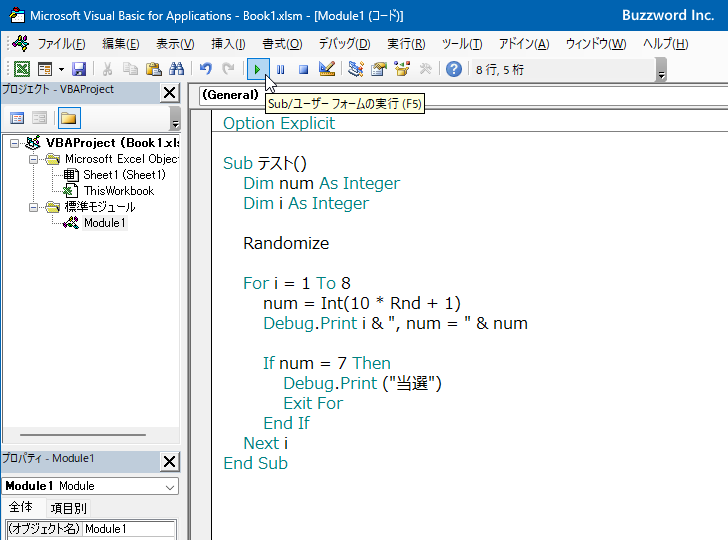This screenshot has width=728, height=540.
Task: Switch to the 全体 properties tab
Action: coord(21,507)
